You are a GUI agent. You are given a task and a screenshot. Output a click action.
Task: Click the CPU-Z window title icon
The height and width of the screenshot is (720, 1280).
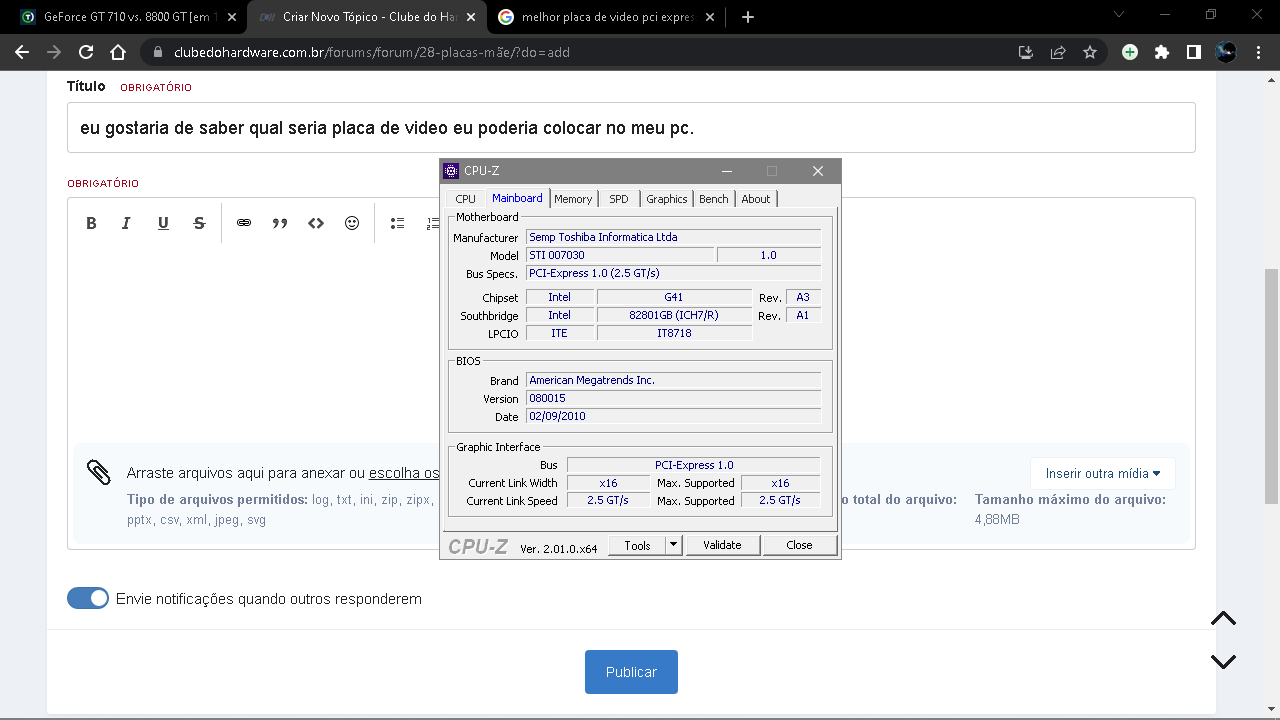tap(451, 171)
